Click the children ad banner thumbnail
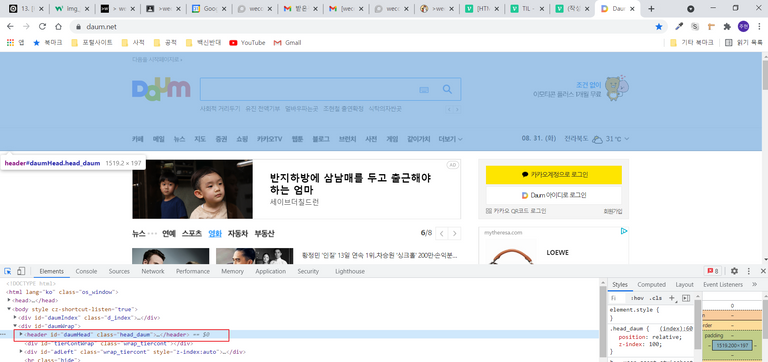 point(192,189)
